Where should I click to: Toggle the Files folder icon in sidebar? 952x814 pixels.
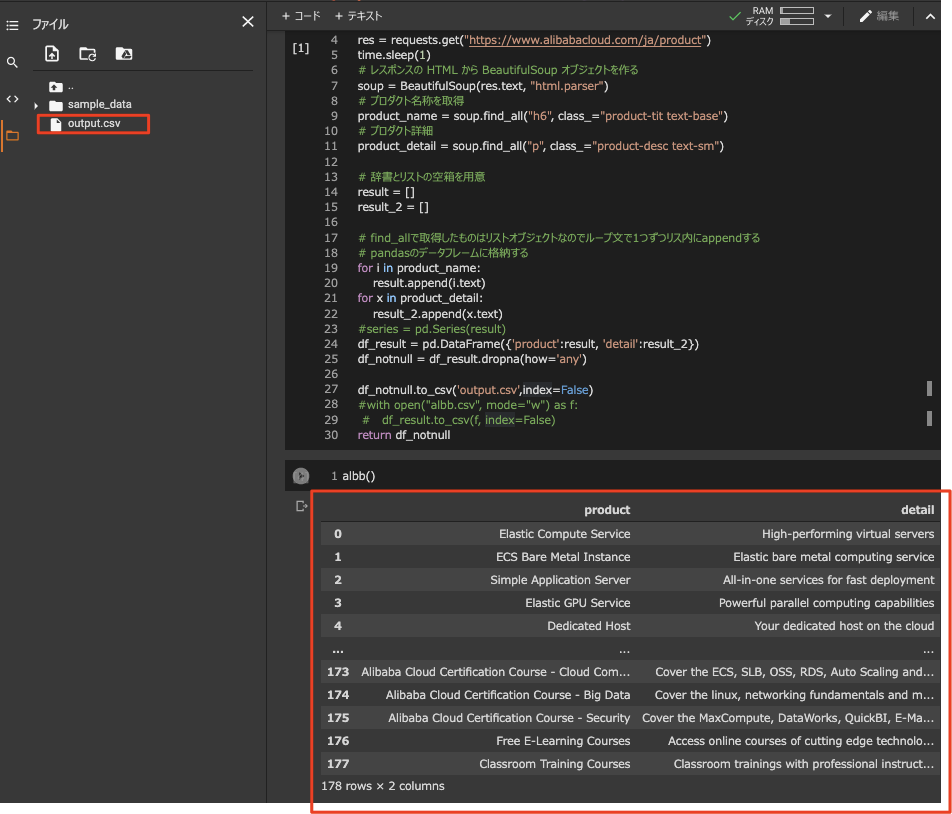(x=12, y=135)
